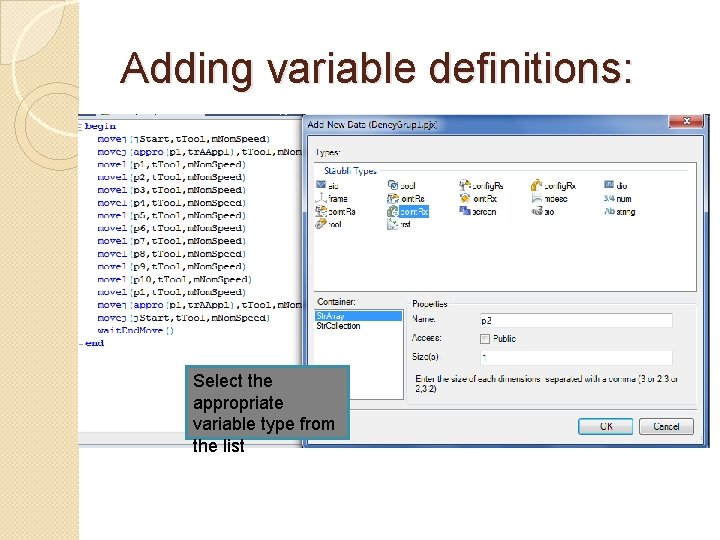Choose the screen type
Screen dimensions: 720x540
[478, 212]
